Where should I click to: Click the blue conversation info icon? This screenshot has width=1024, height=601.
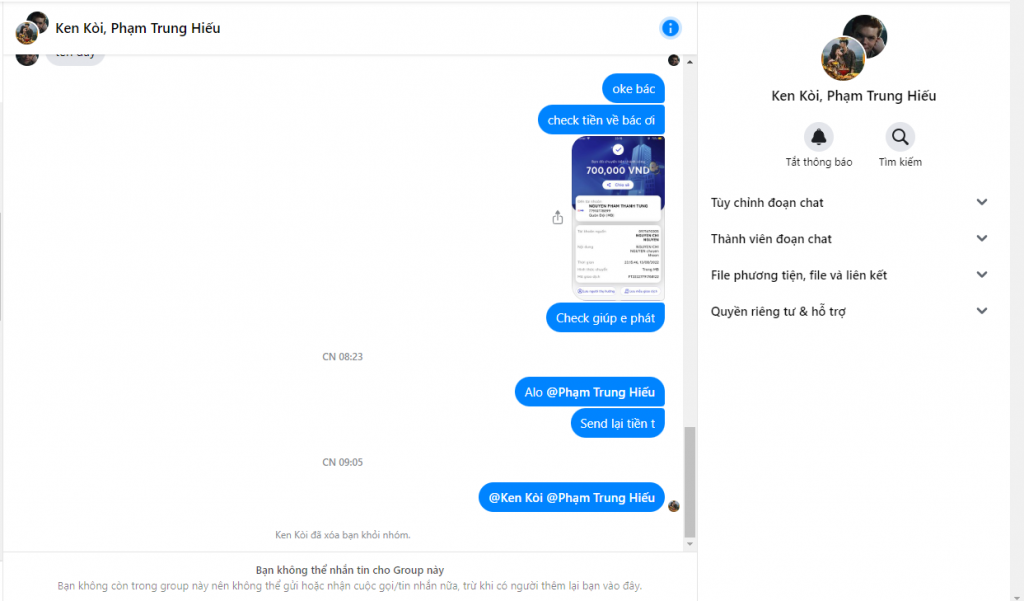click(x=670, y=28)
